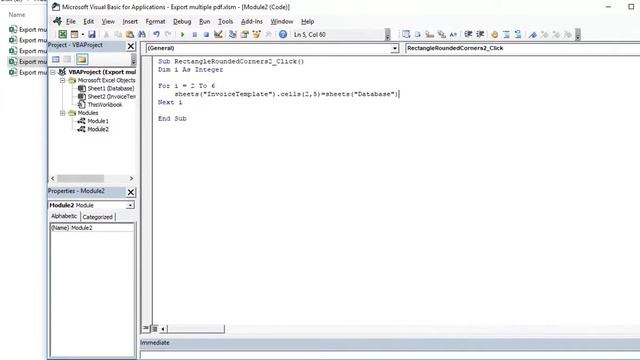Switch to the Alphabetic properties tab
The image size is (640, 360).
coord(64,216)
